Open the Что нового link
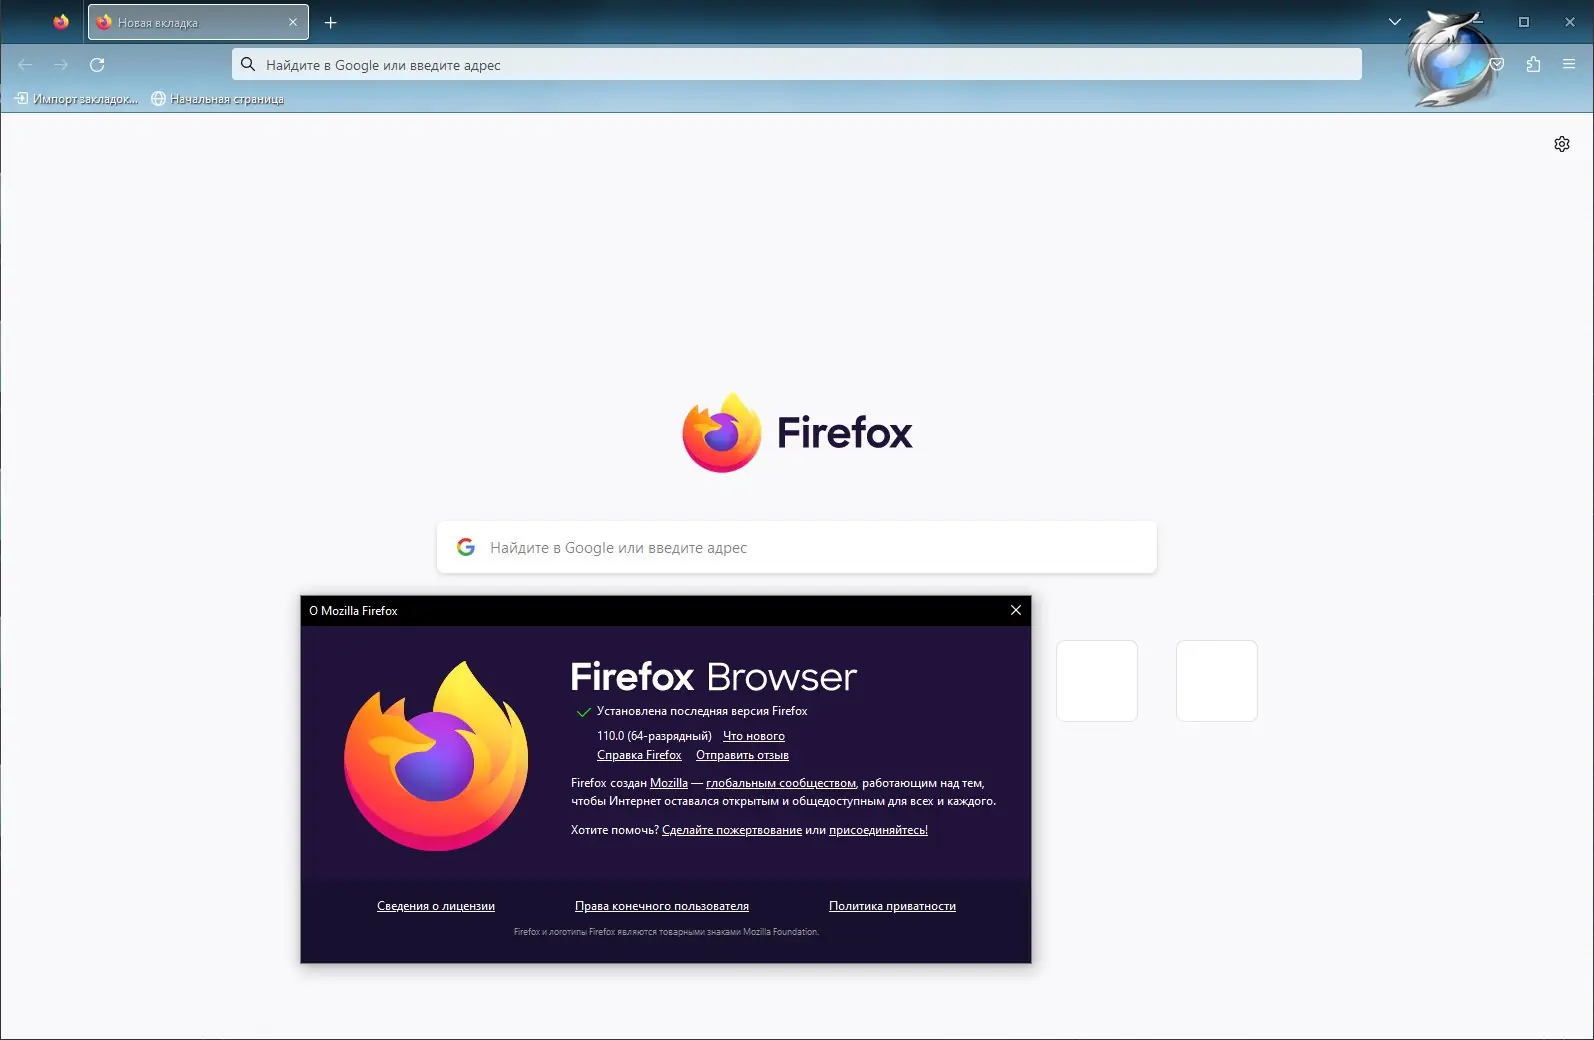Viewport: 1594px width, 1040px height. [x=754, y=736]
